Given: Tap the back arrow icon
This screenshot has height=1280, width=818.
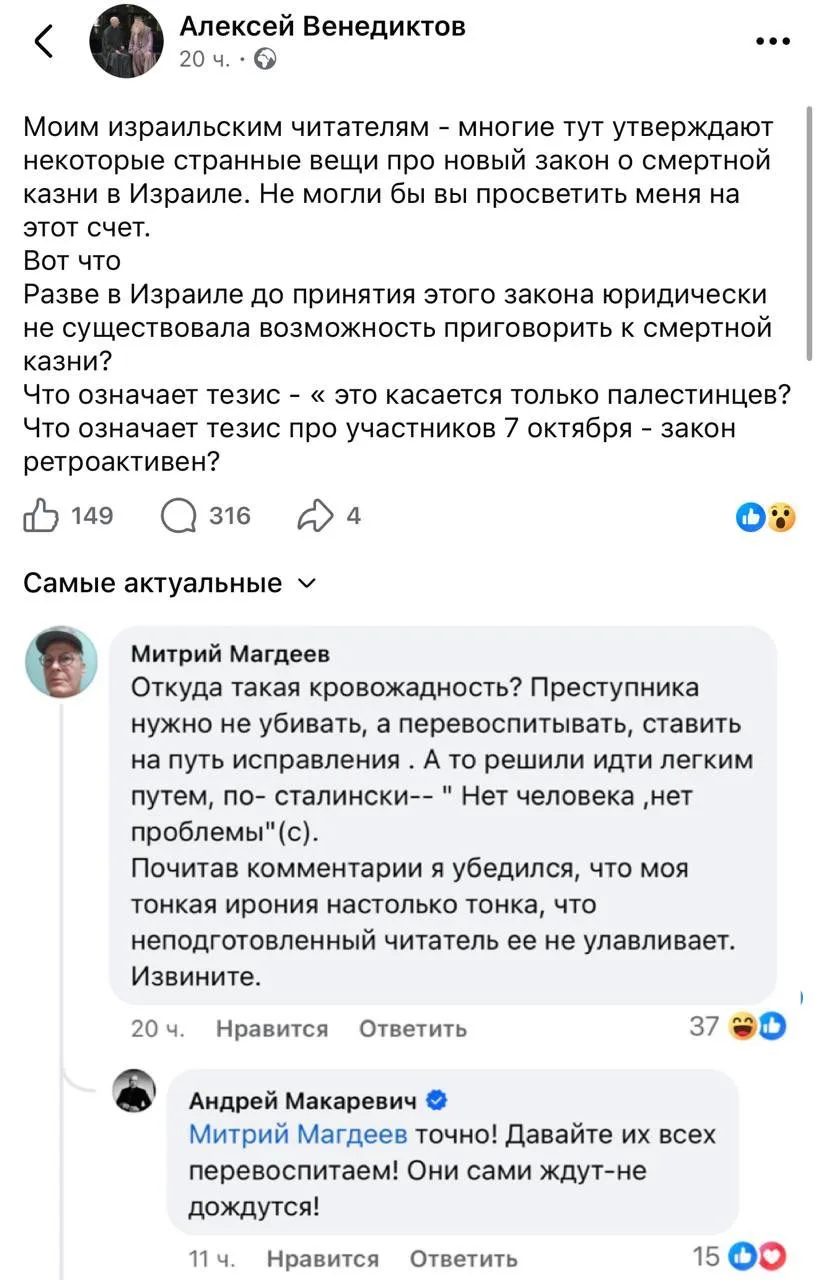Looking at the screenshot, I should coord(44,42).
